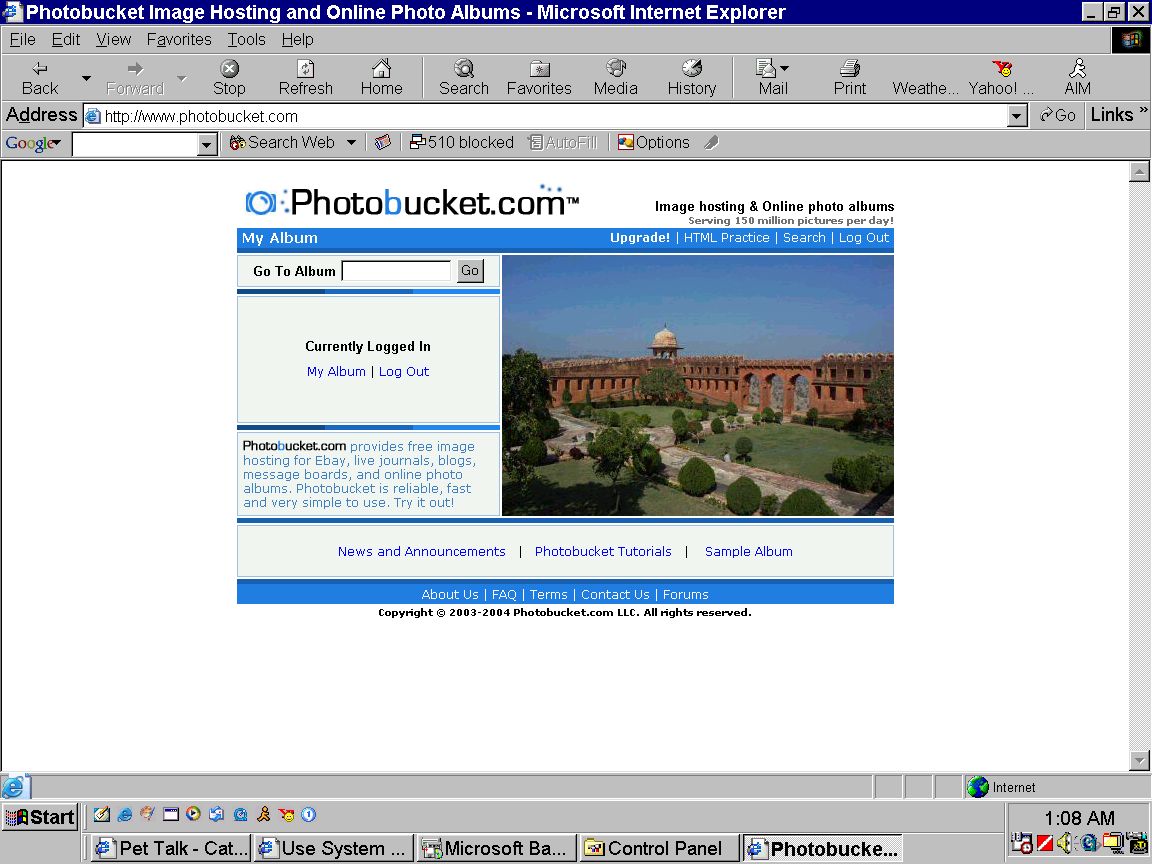The width and height of the screenshot is (1152, 864).
Task: Click the Search link in blue header
Action: (x=804, y=237)
